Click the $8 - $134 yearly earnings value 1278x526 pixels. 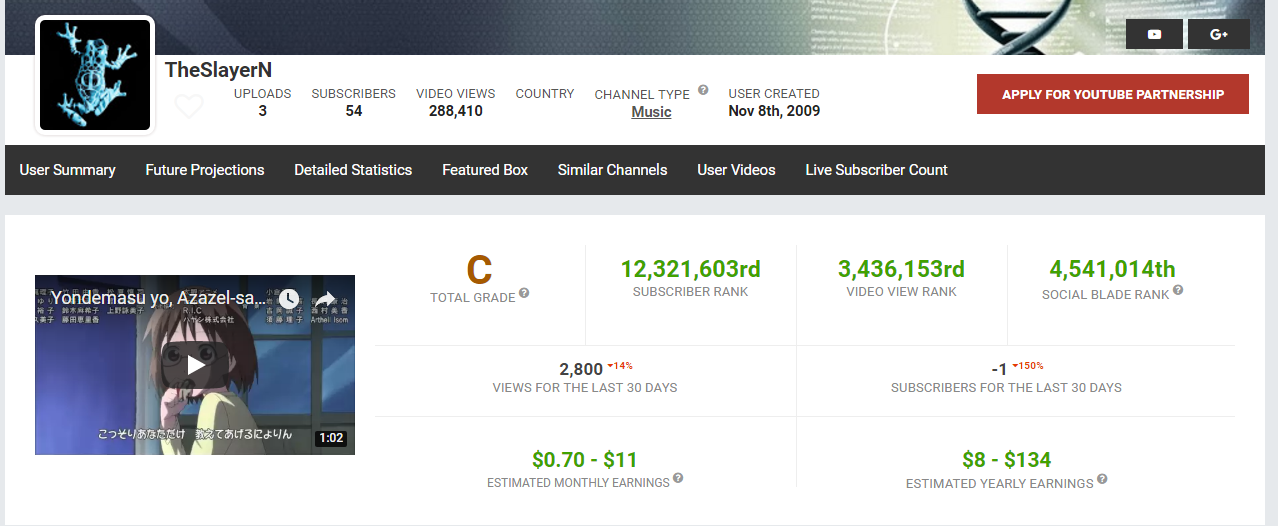coord(1007,460)
